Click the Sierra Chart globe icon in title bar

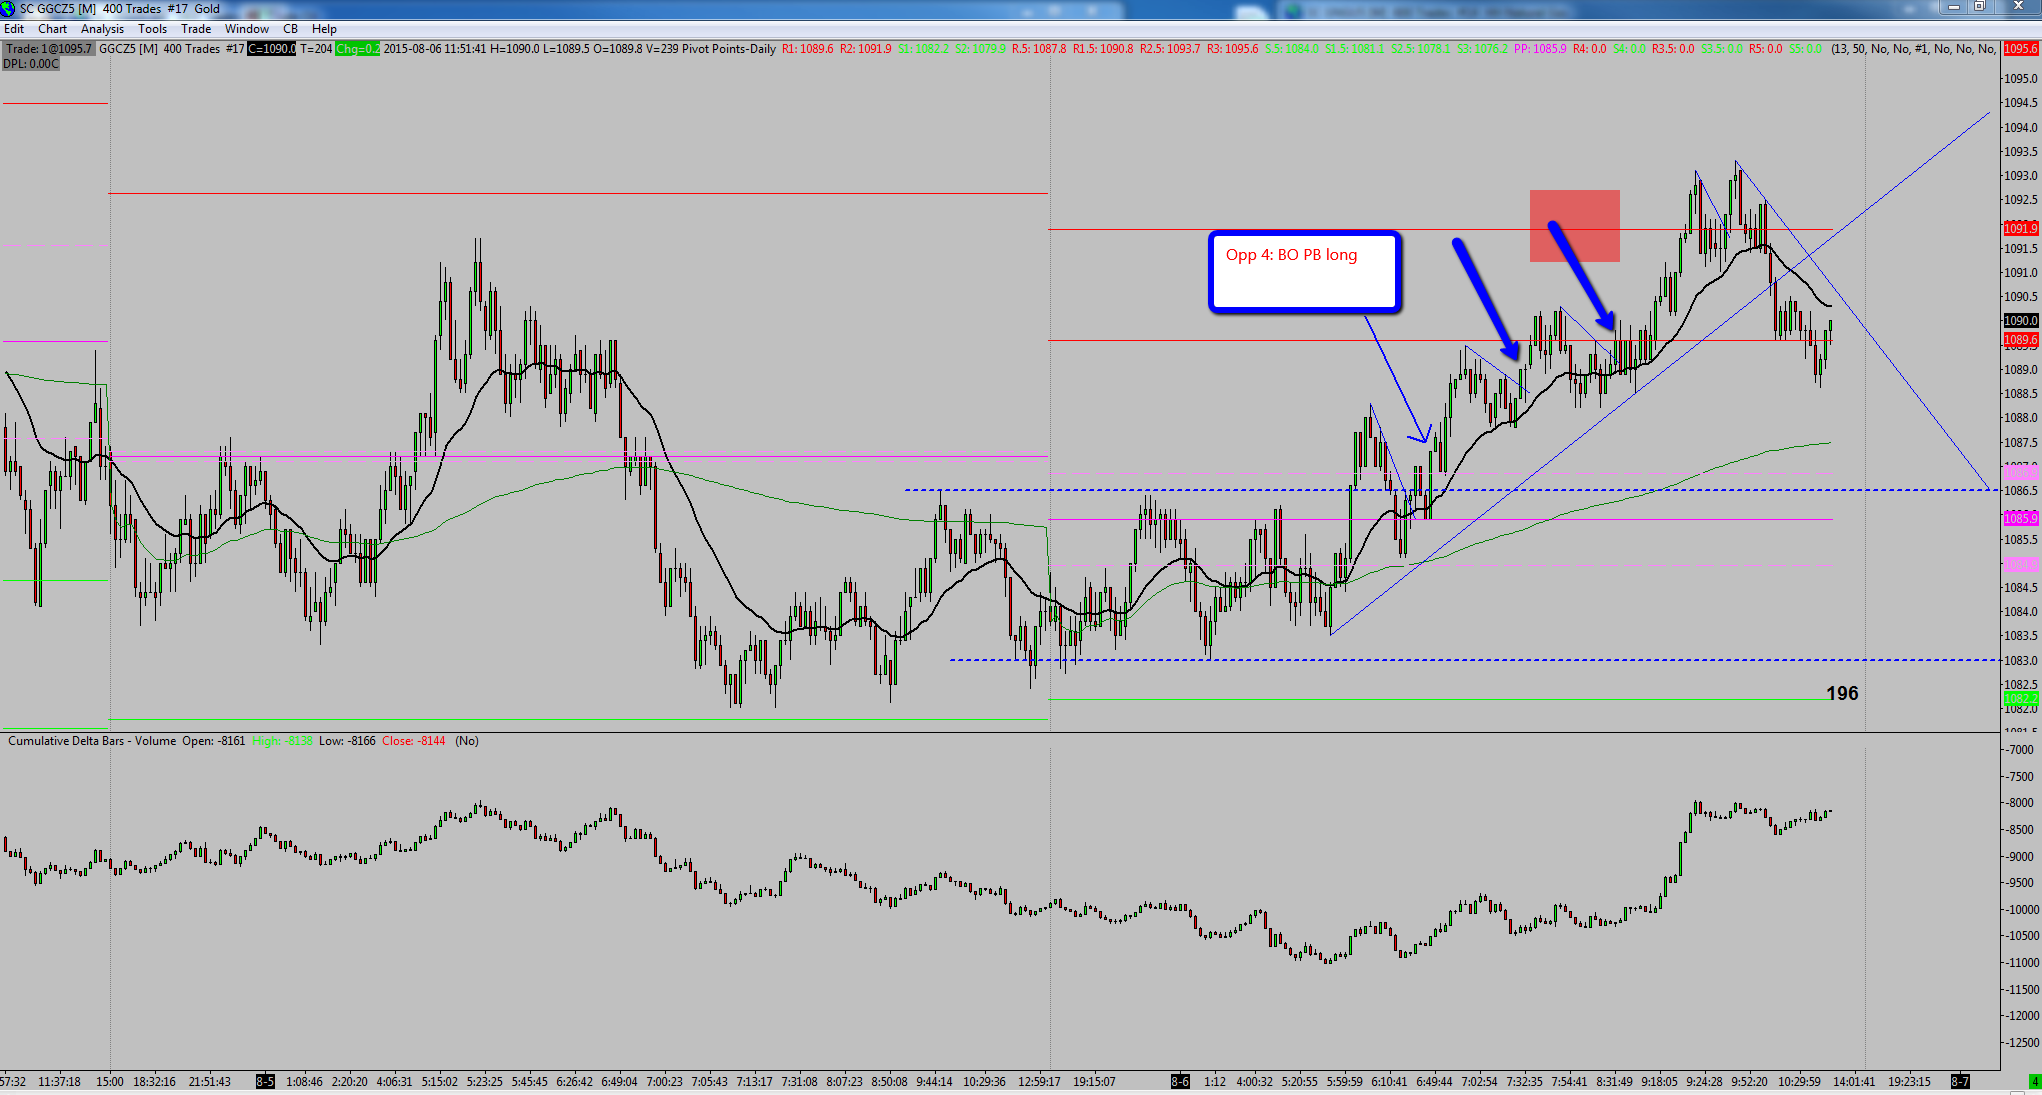[x=9, y=9]
